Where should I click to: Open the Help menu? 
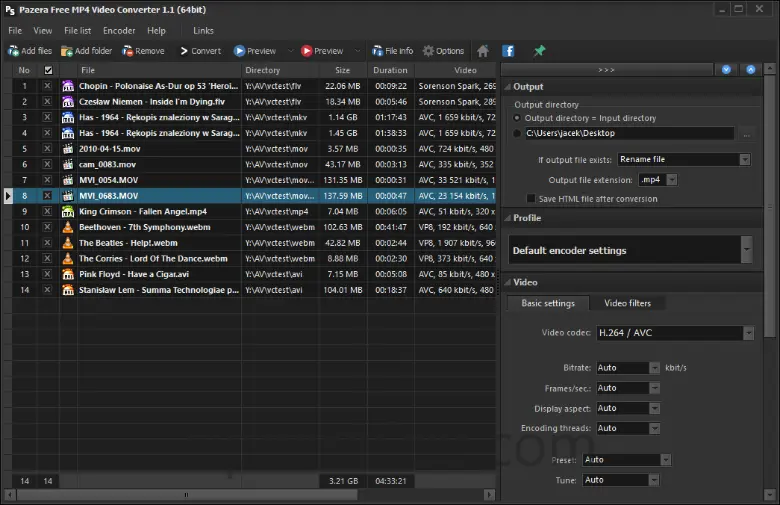156,30
